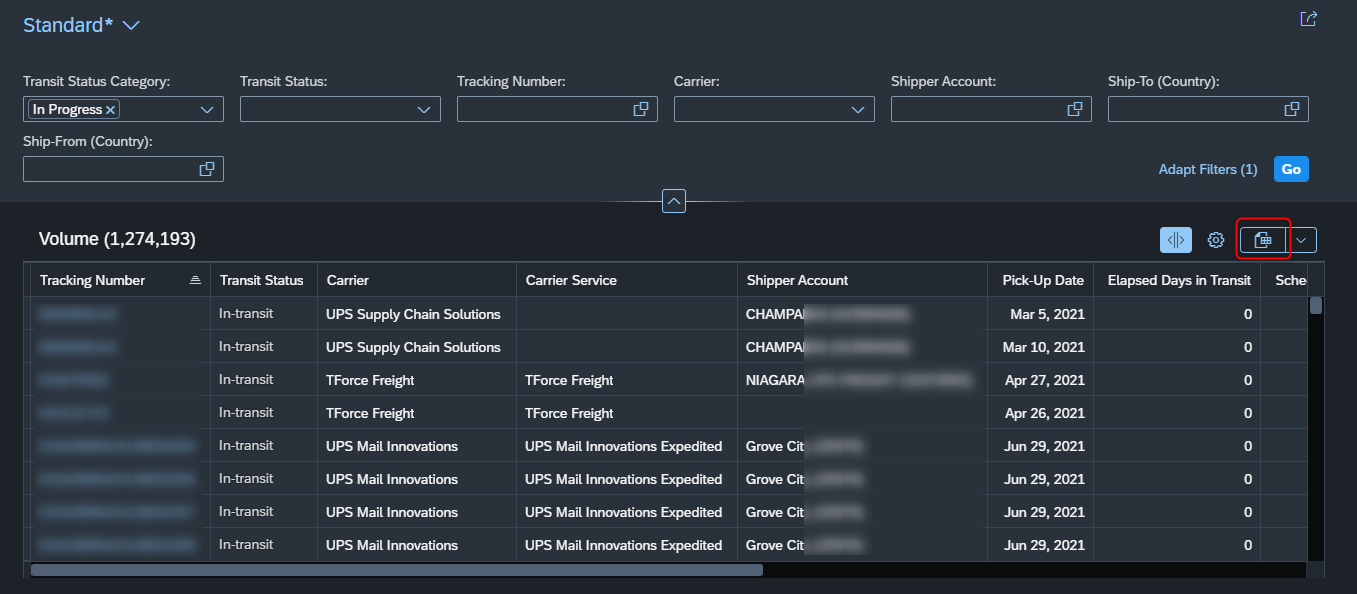1357x594 pixels.
Task: Toggle the freeze column icon button
Action: tap(1176, 240)
